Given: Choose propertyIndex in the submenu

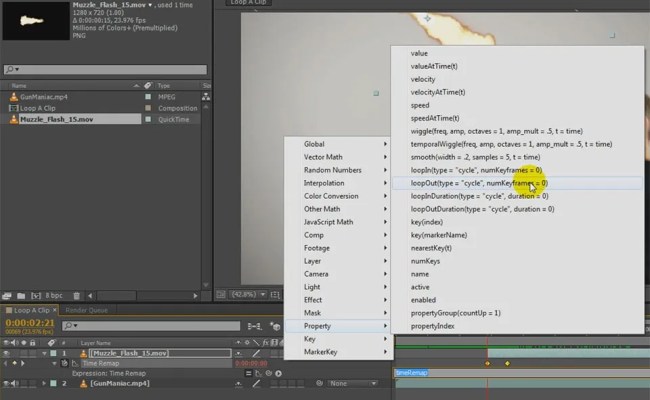Looking at the screenshot, I should pyautogui.click(x=517, y=326).
